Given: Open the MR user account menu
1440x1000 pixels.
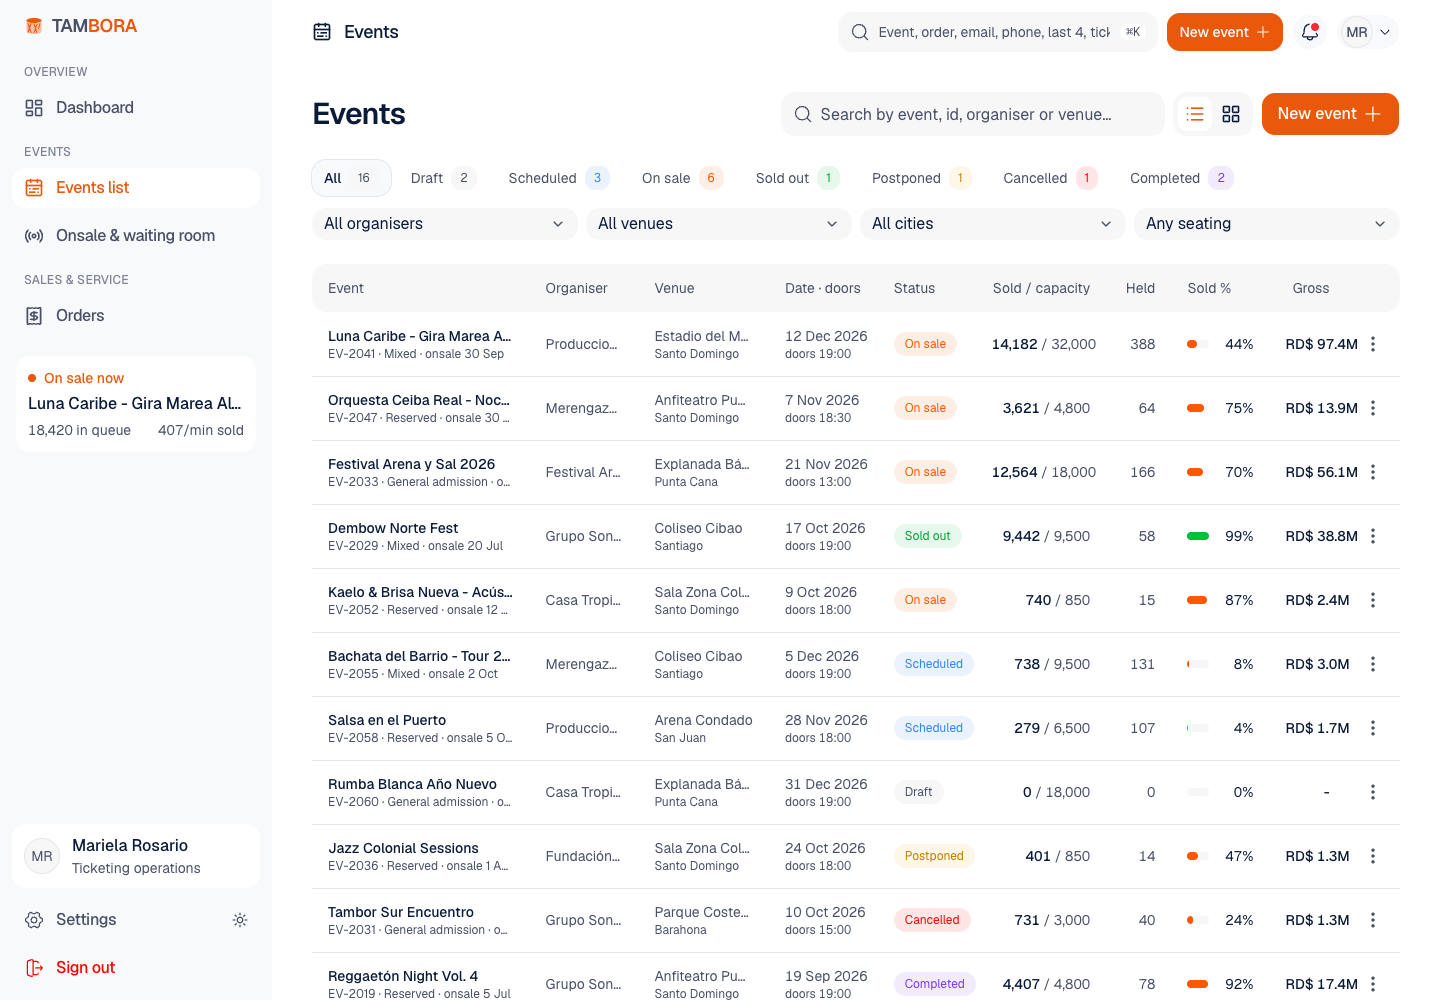Looking at the screenshot, I should click(1368, 32).
